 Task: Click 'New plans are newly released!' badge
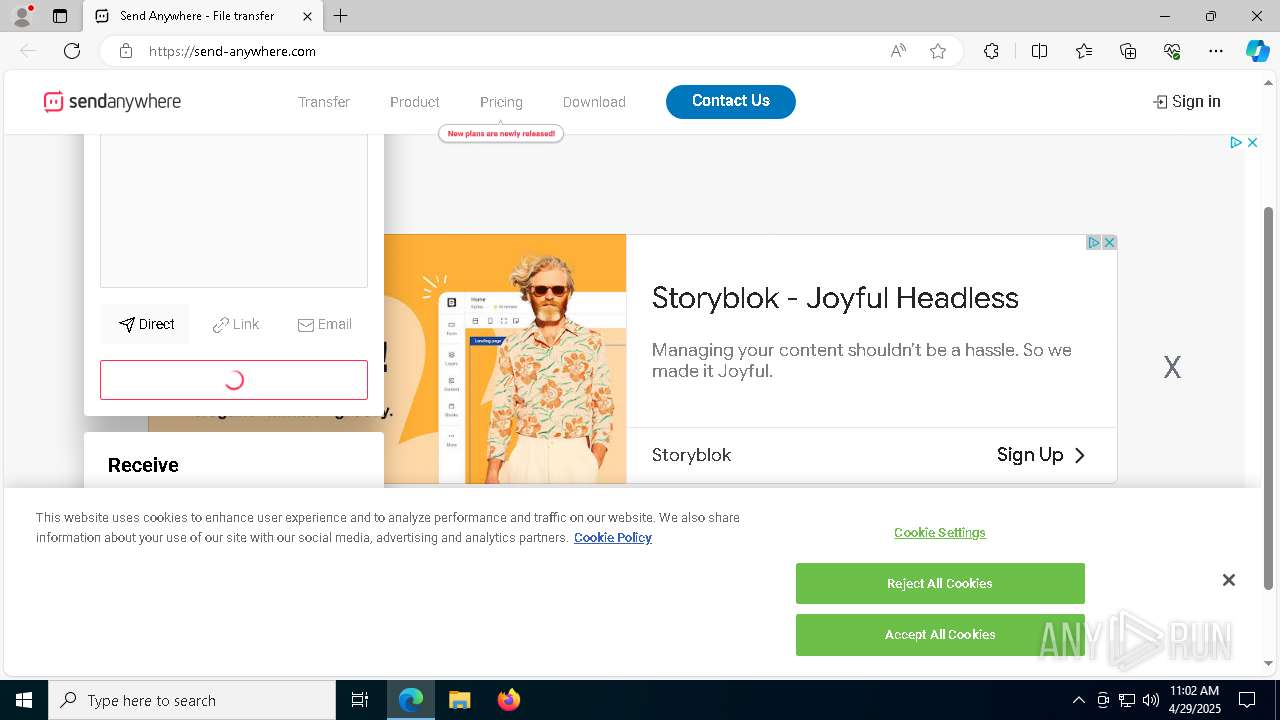(501, 133)
